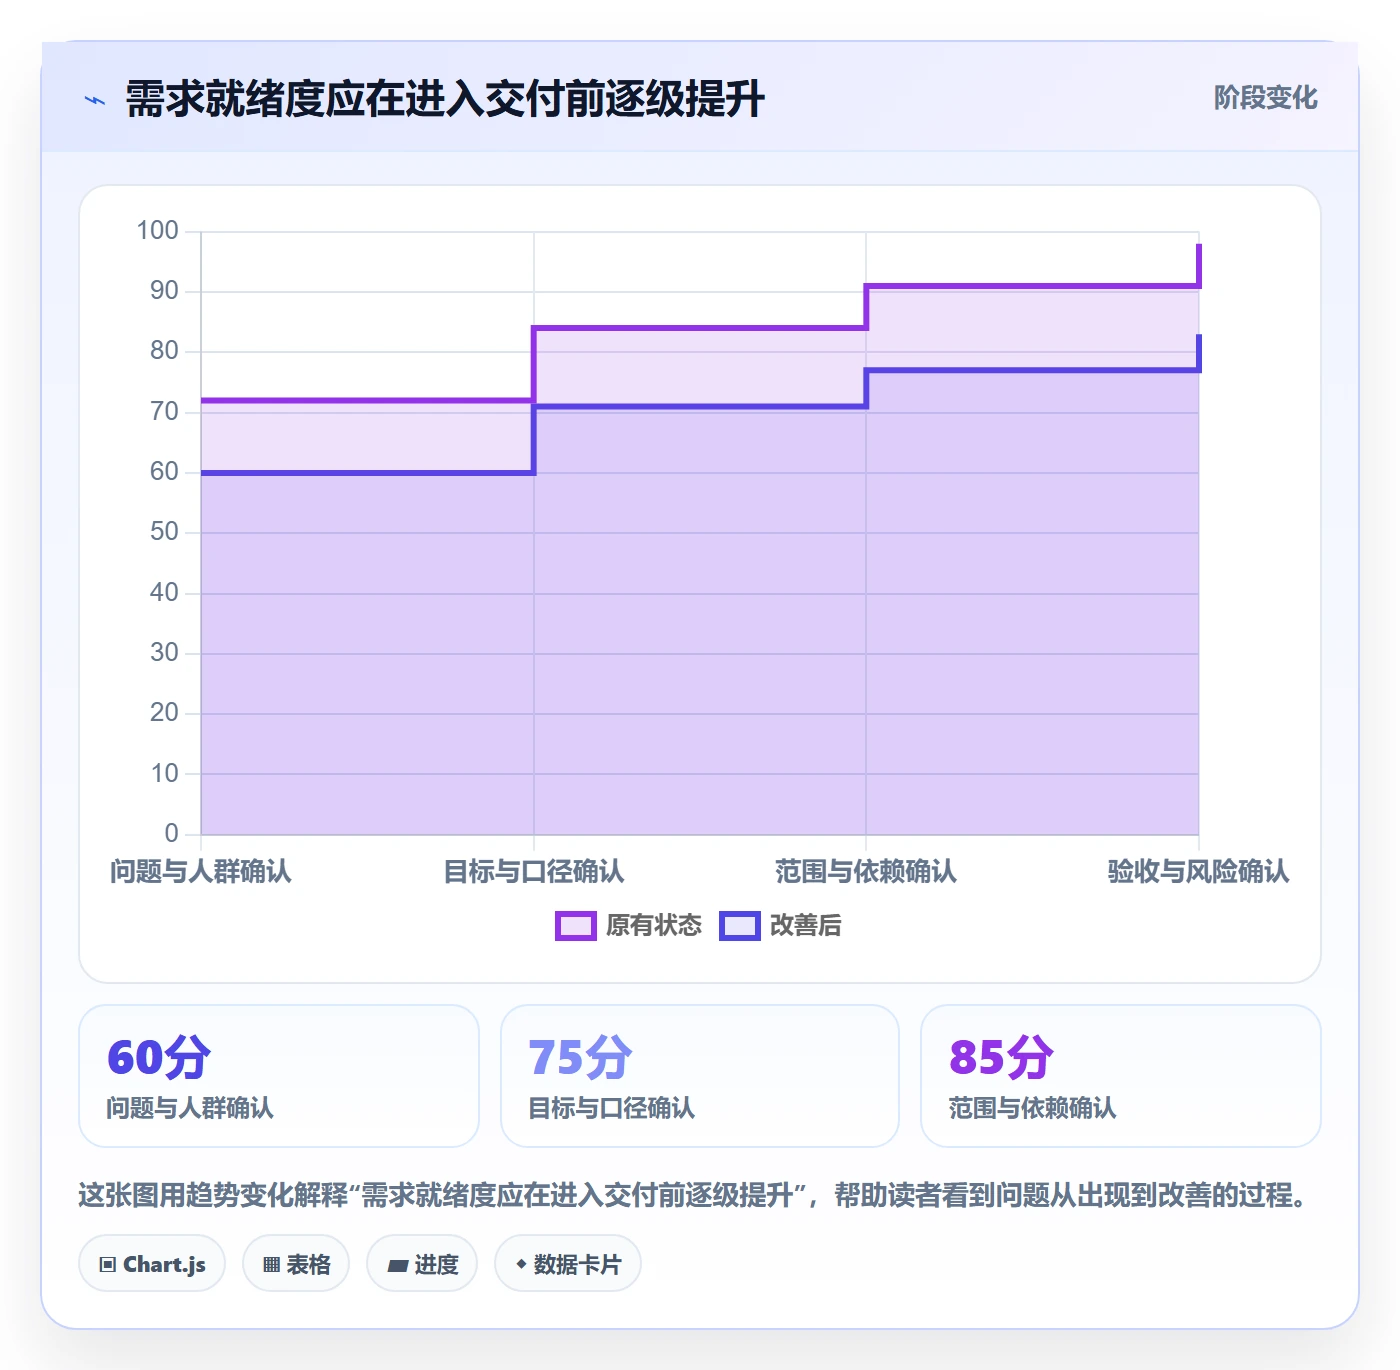Toggle the 改善后 legend swatch
Screen dimensions: 1400x1370
click(740, 926)
